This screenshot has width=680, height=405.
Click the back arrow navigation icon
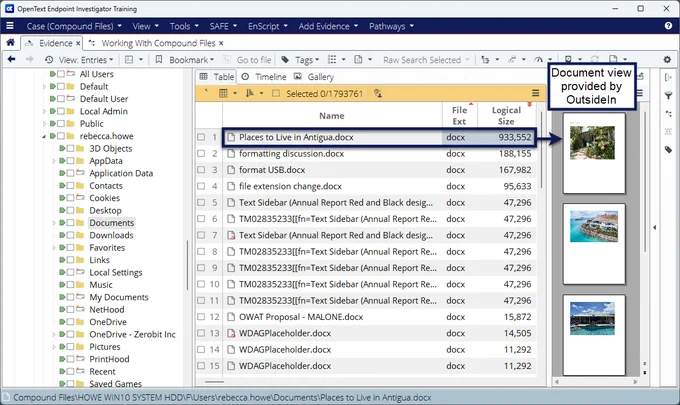click(12, 59)
